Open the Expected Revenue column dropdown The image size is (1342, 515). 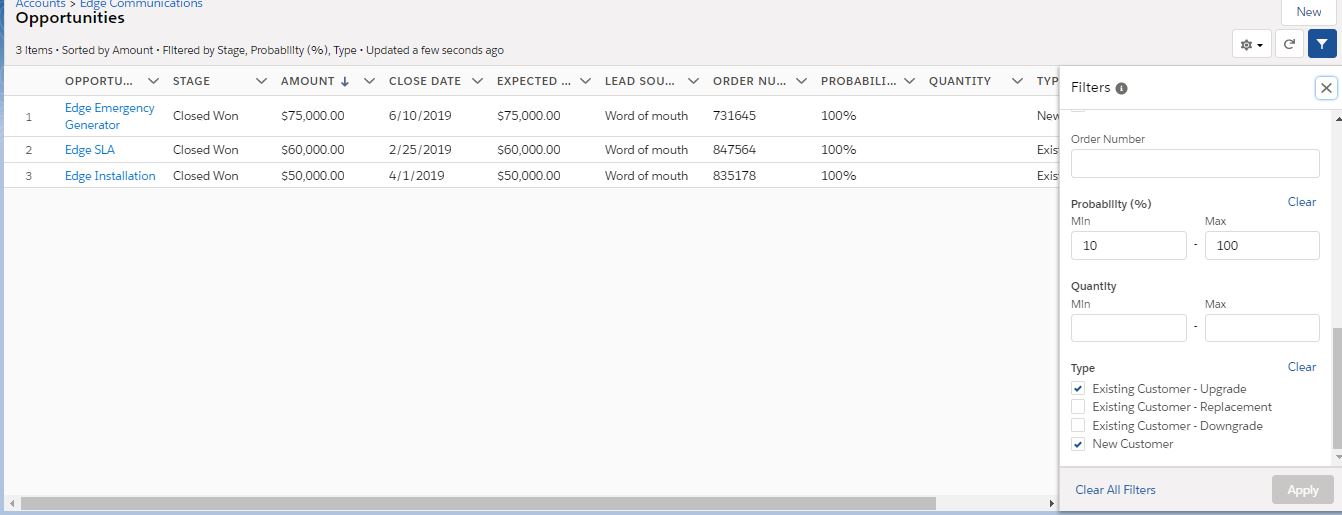click(585, 81)
